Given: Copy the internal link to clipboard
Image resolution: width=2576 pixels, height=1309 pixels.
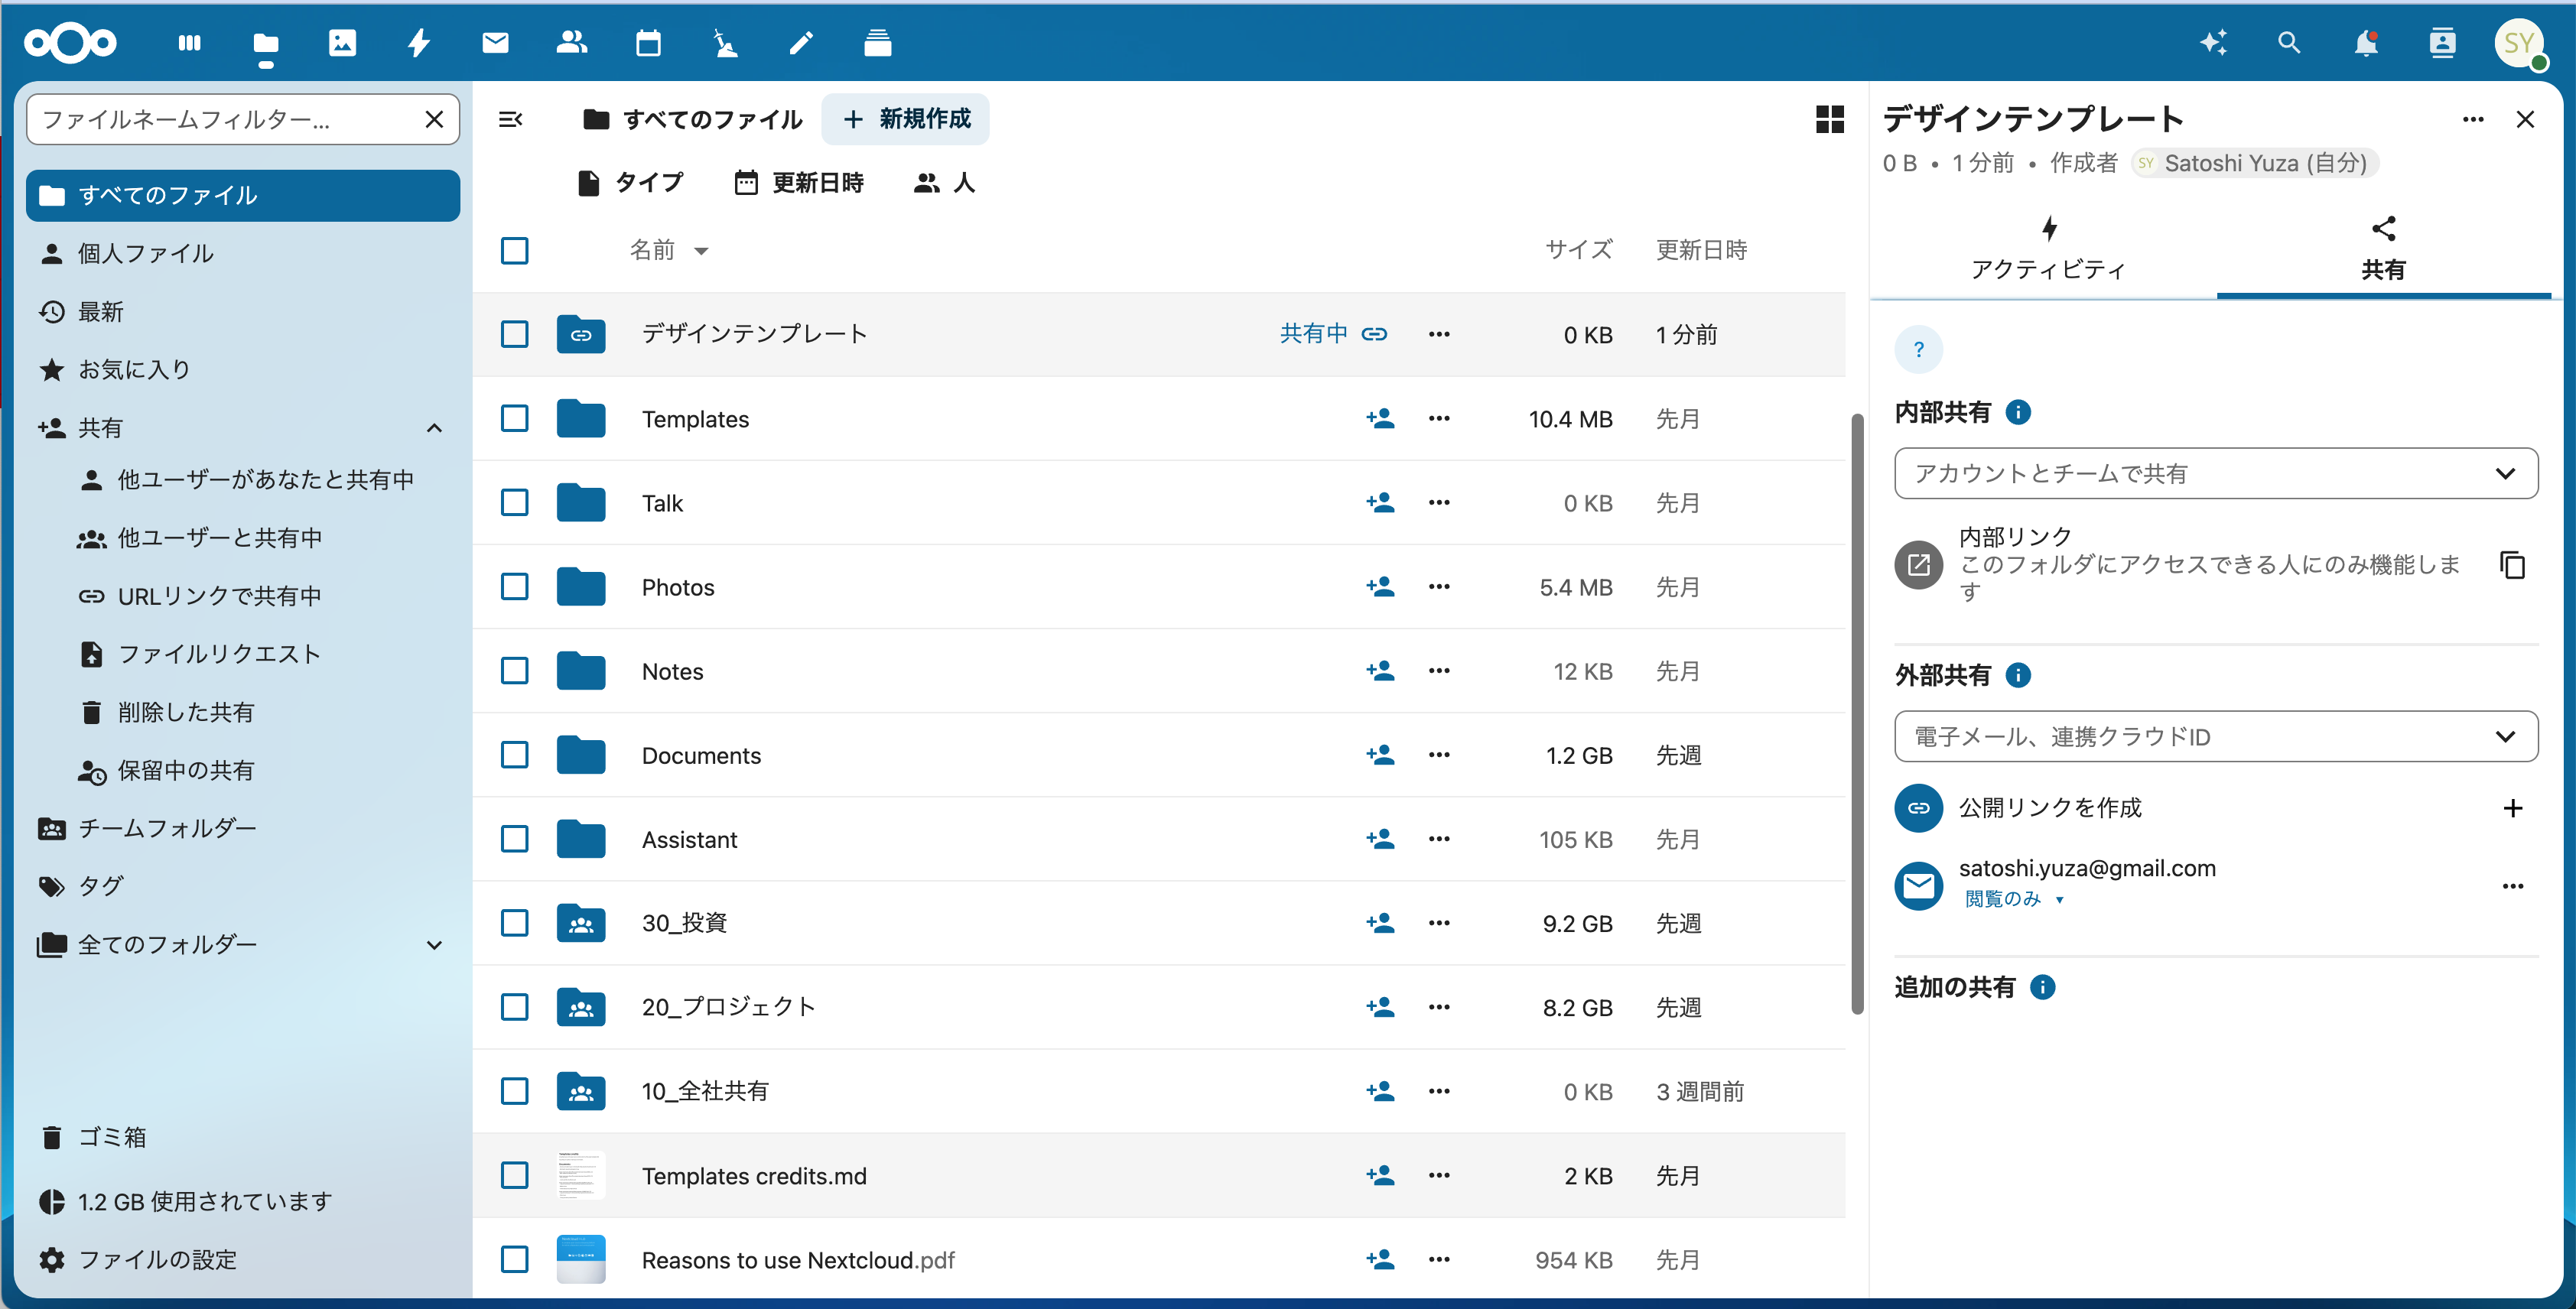Looking at the screenshot, I should click(2512, 565).
